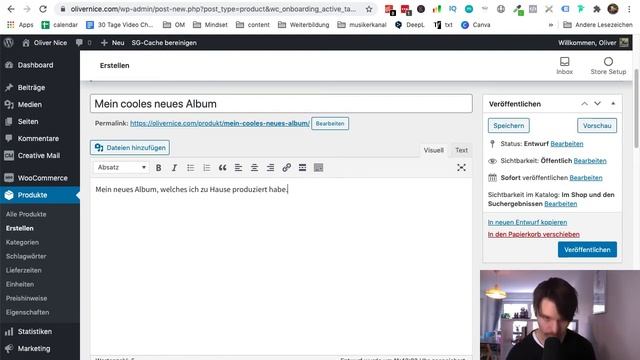
Task: Open the WordPress logo menu
Action: click(9, 42)
